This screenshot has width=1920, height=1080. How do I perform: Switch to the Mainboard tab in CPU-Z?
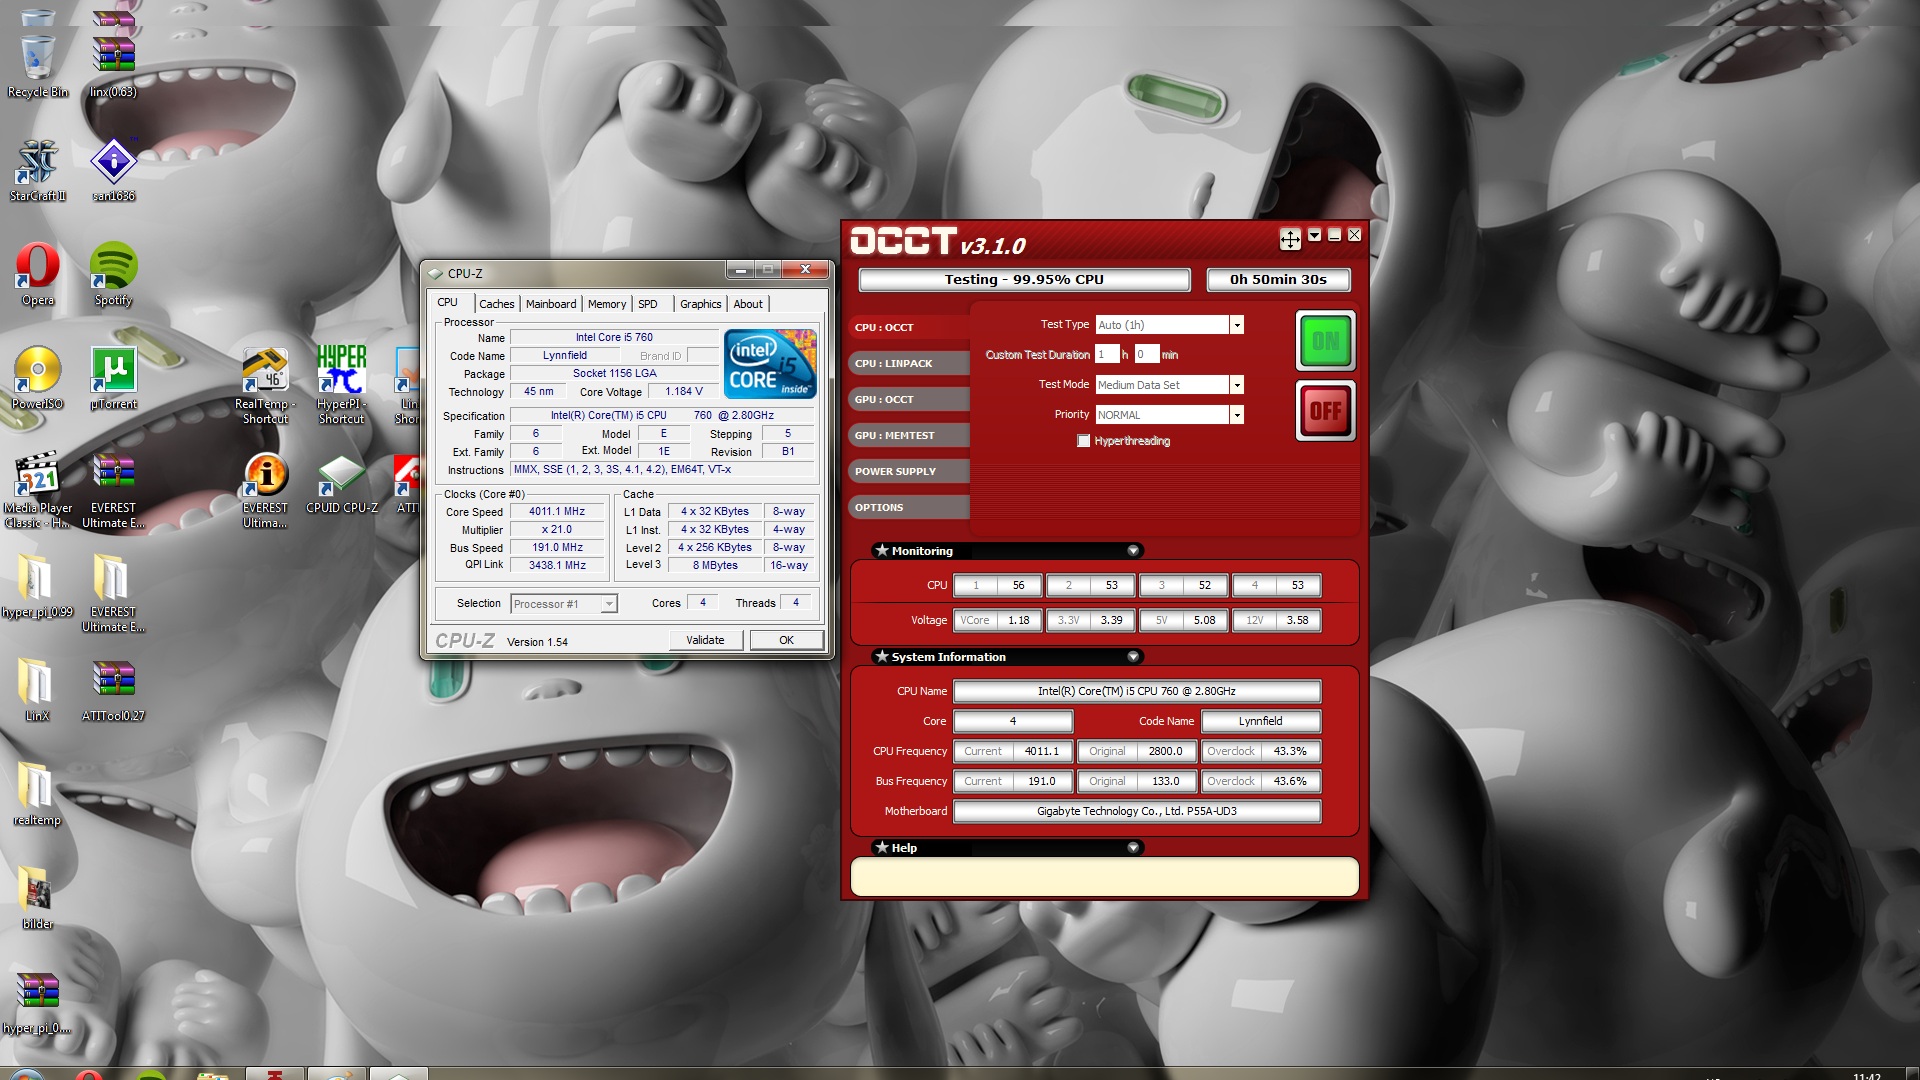(x=551, y=304)
